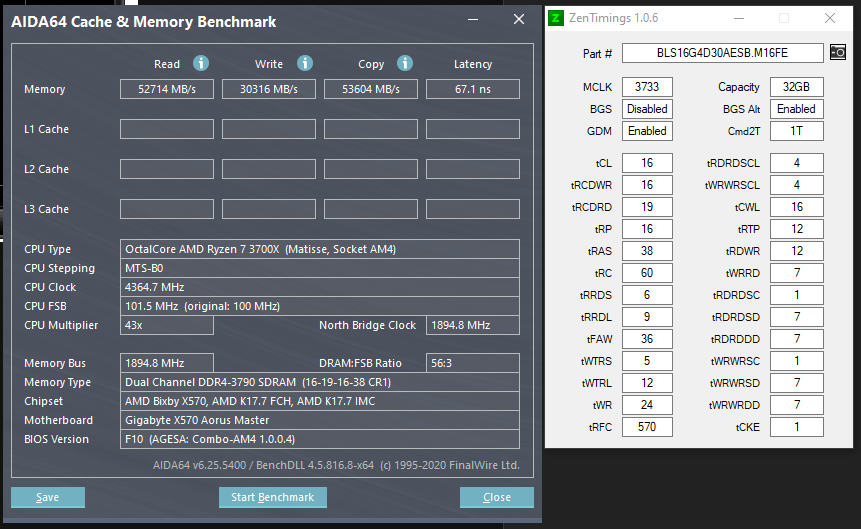This screenshot has height=529, width=861.
Task: Minimize the AIDA64 benchmark window
Action: tap(473, 19)
